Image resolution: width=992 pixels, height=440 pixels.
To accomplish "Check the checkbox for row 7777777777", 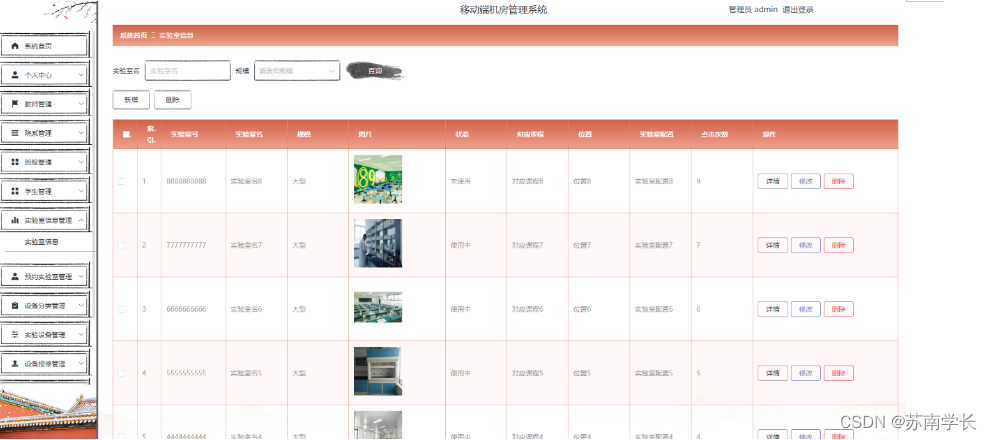I will 121,245.
